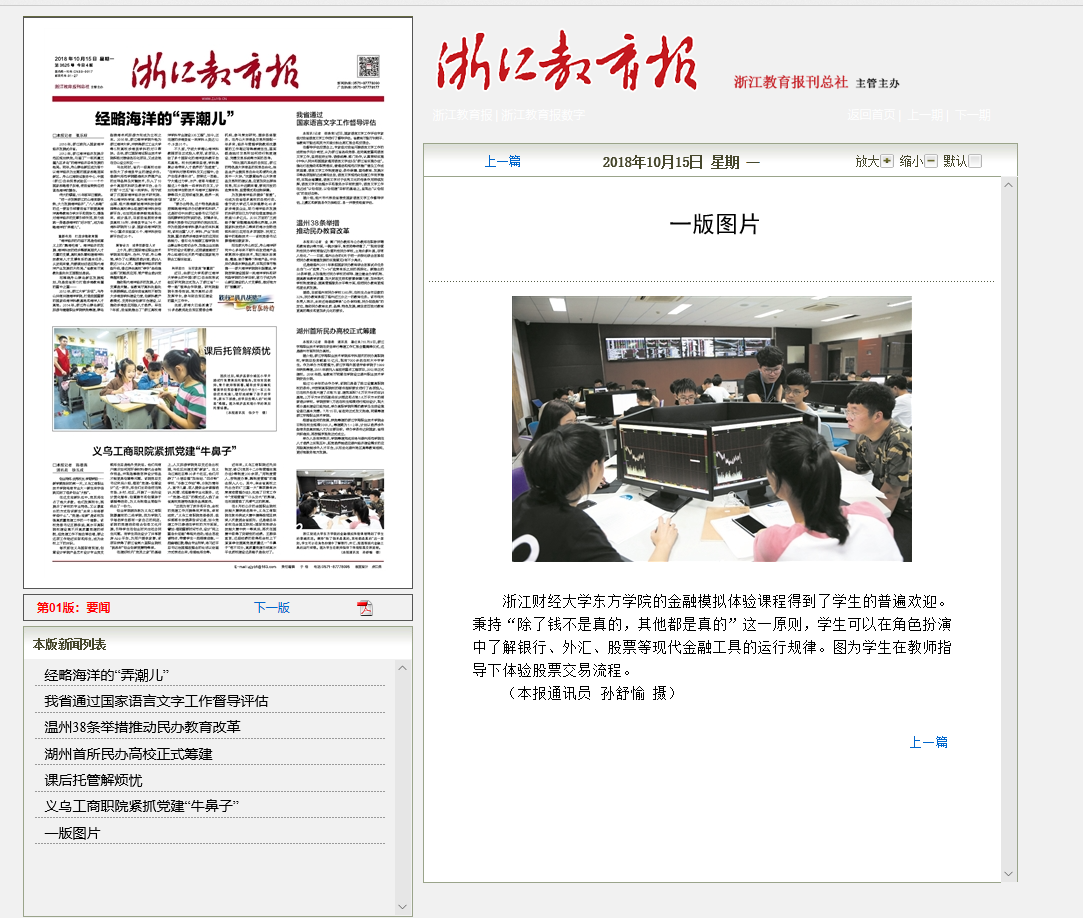Click 下一期 in top navigation
The width and height of the screenshot is (1083, 918).
(972, 115)
